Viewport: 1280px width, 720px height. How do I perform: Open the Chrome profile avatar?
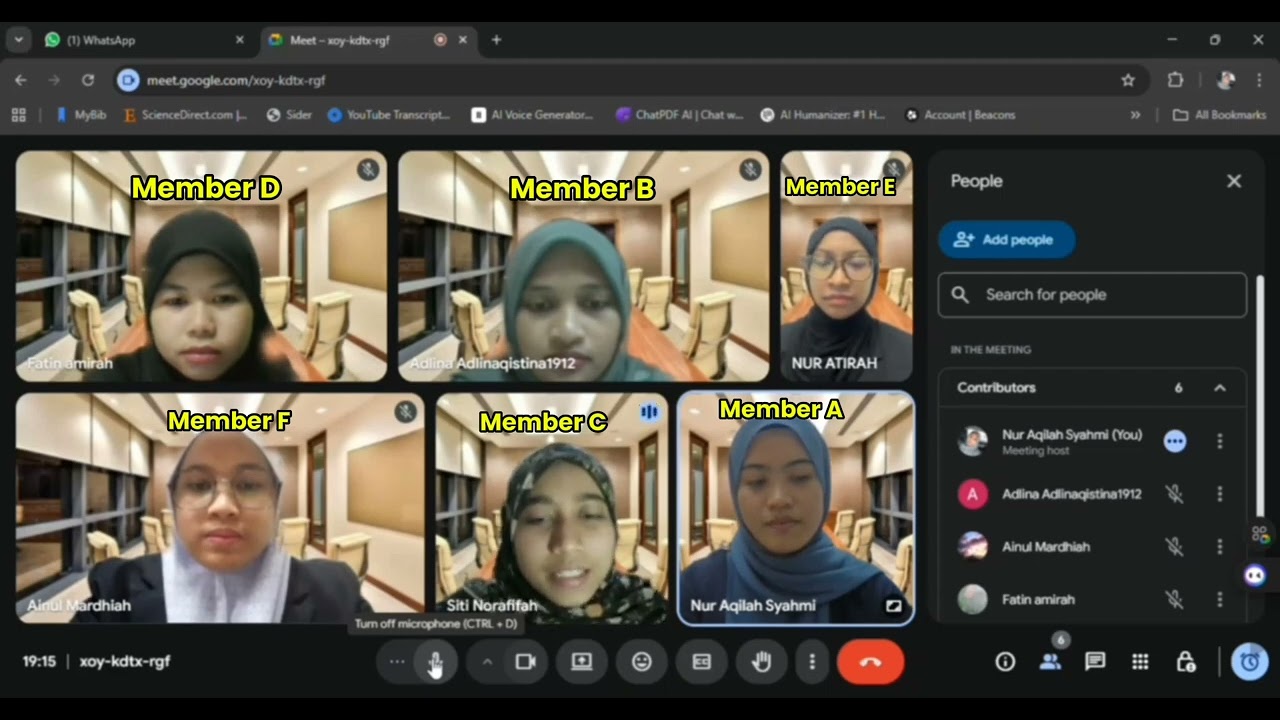click(x=1226, y=80)
